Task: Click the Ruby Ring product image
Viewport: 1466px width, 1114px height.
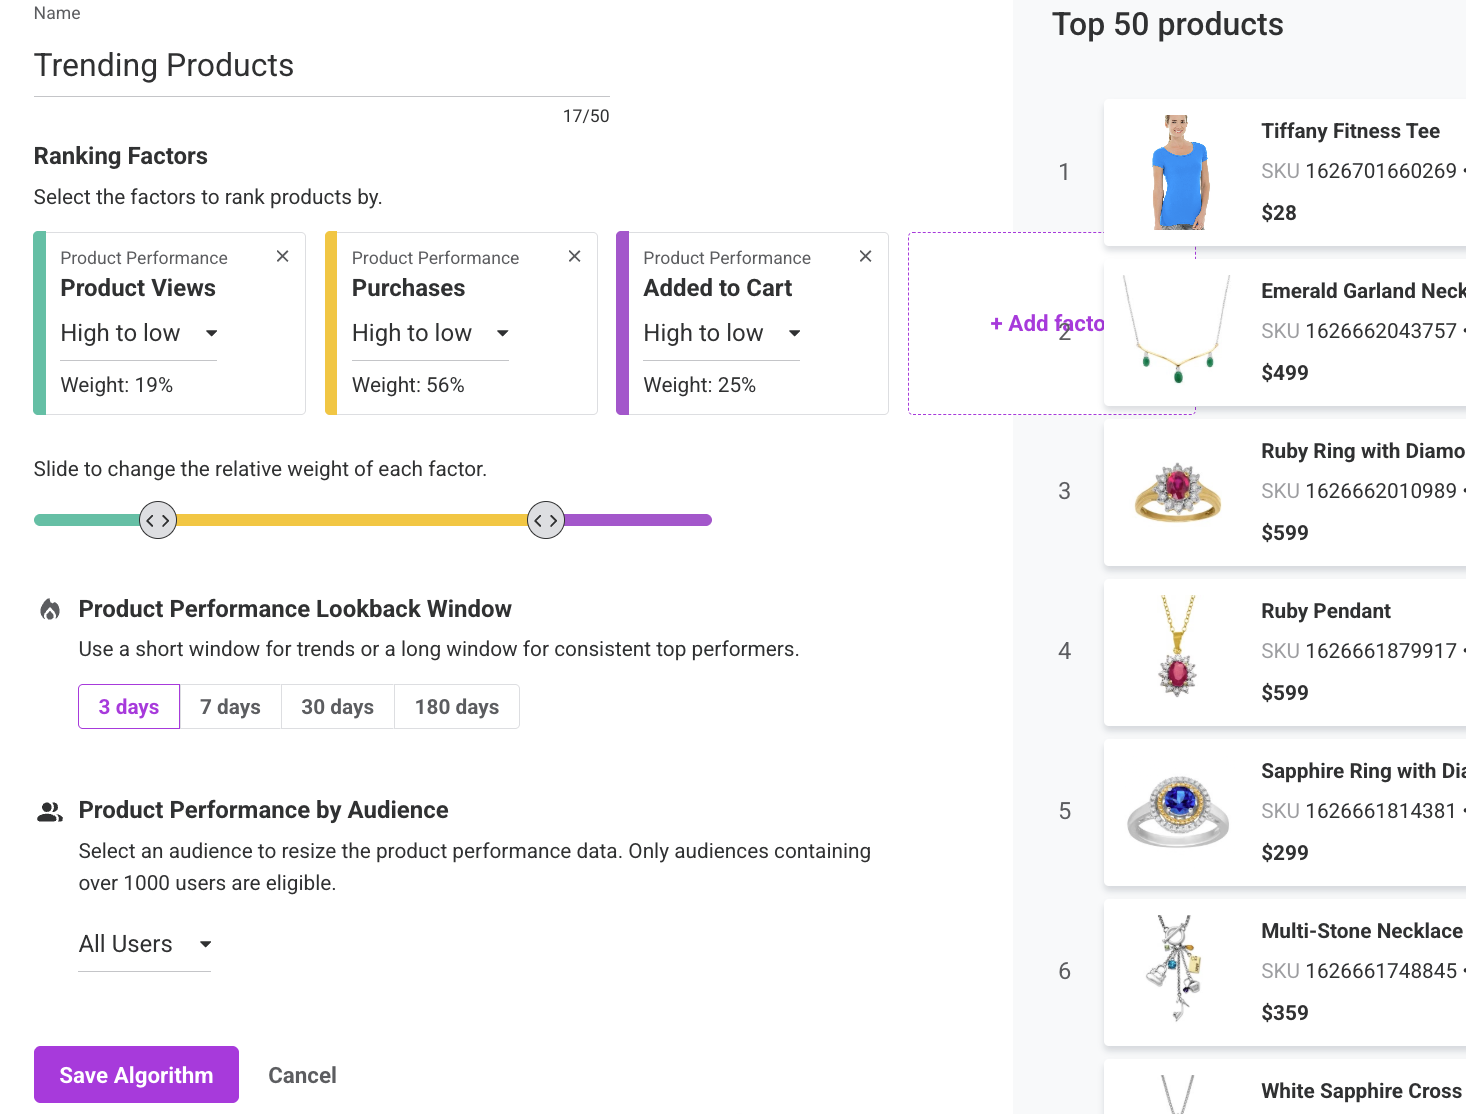Action: pos(1179,492)
